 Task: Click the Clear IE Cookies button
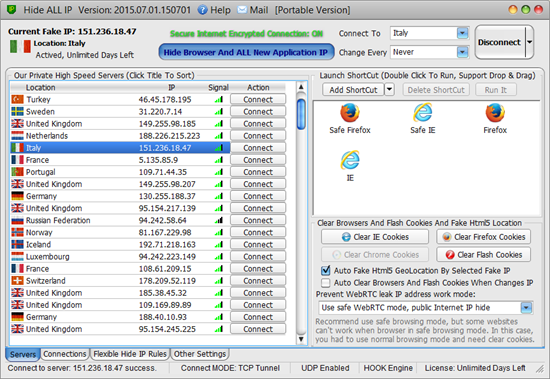[x=375, y=237]
